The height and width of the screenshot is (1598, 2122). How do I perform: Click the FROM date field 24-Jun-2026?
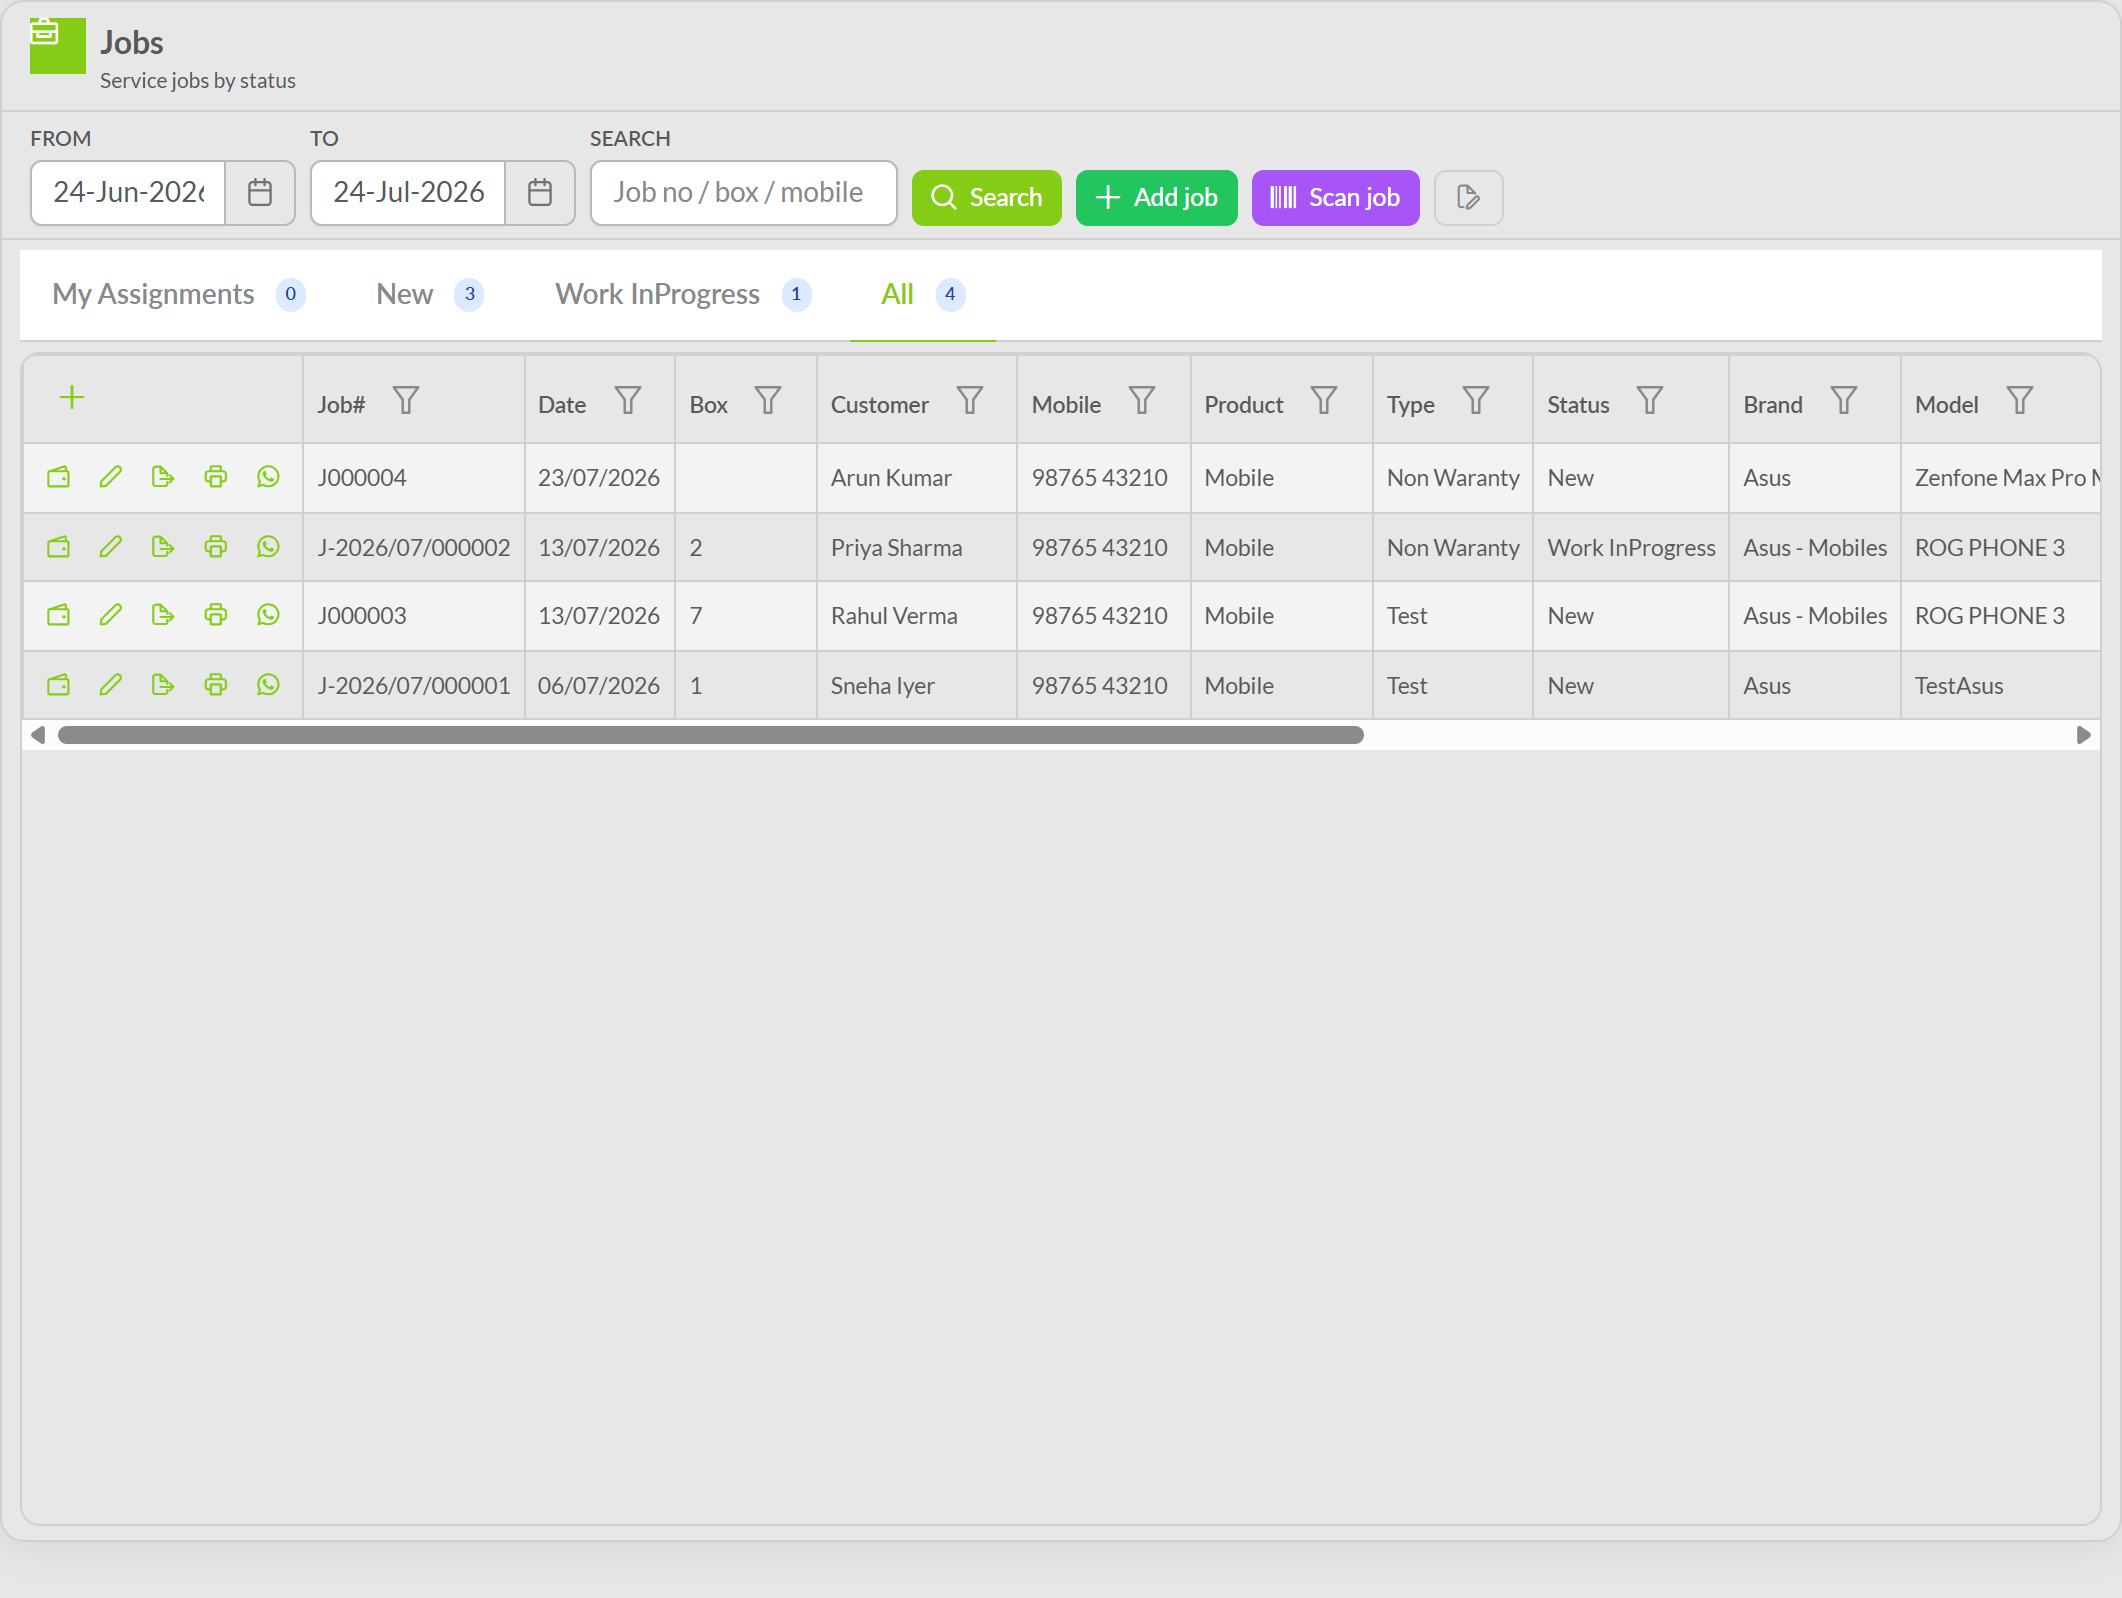pos(128,192)
